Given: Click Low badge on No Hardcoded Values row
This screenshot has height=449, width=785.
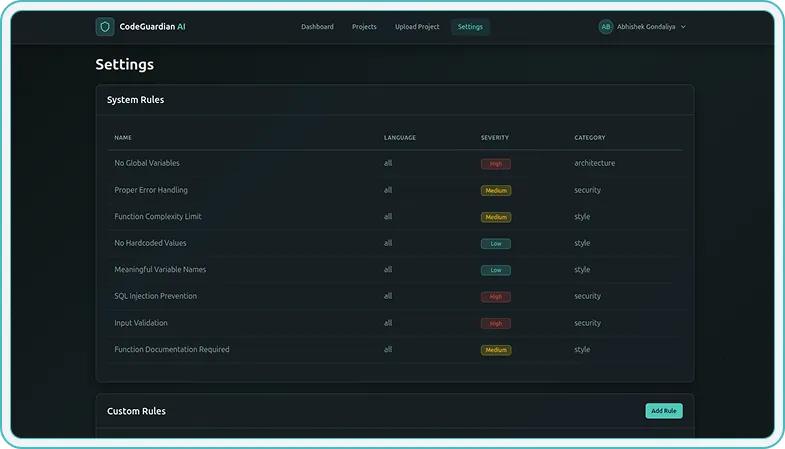Looking at the screenshot, I should click(495, 243).
